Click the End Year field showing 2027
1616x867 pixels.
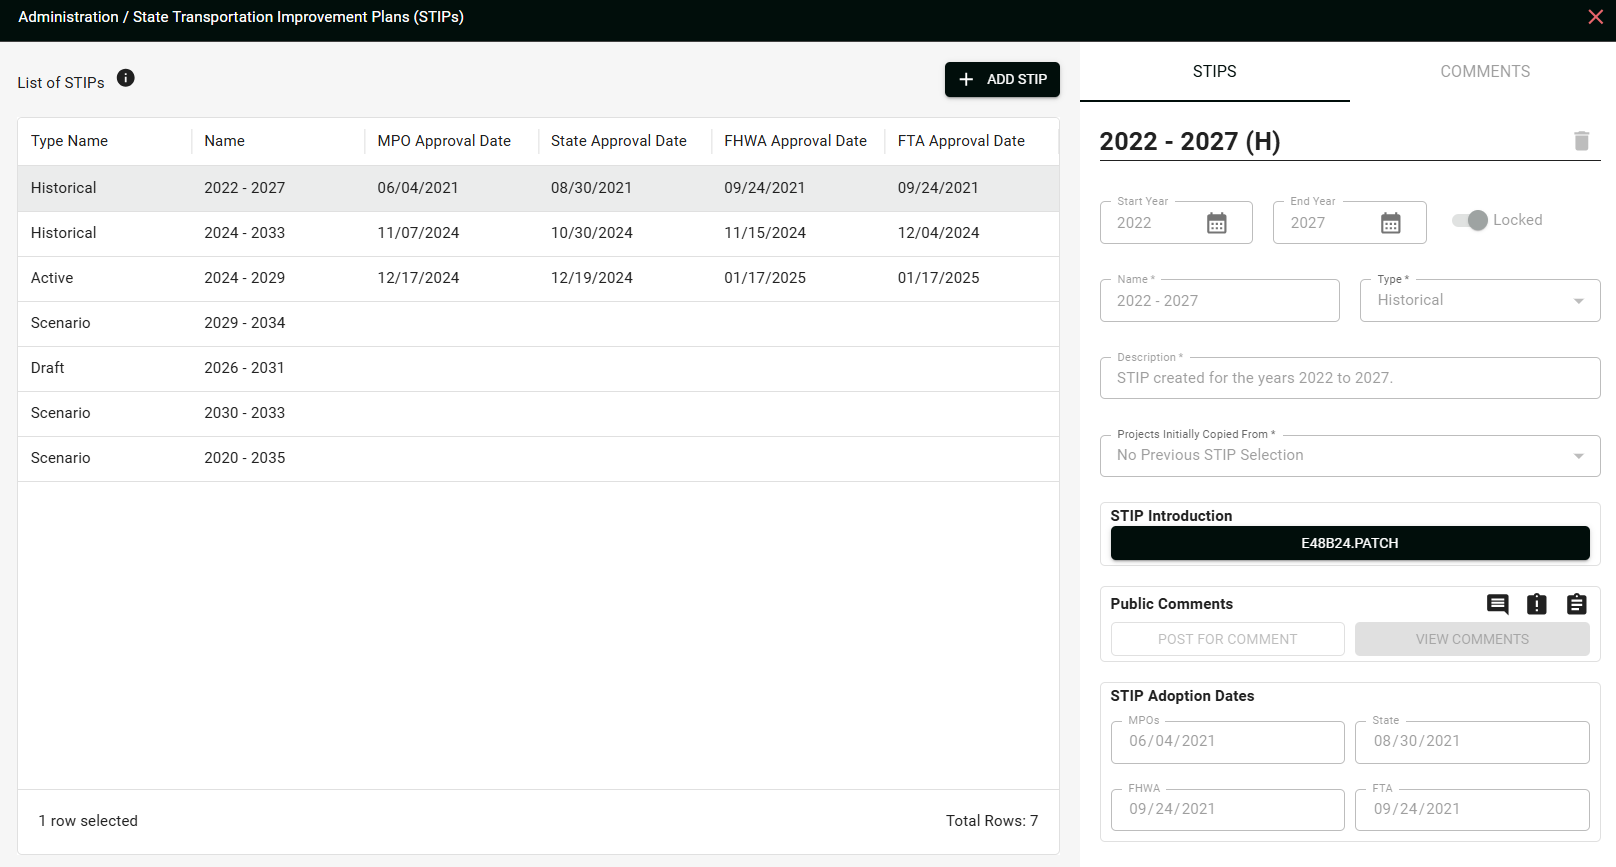click(x=1350, y=222)
